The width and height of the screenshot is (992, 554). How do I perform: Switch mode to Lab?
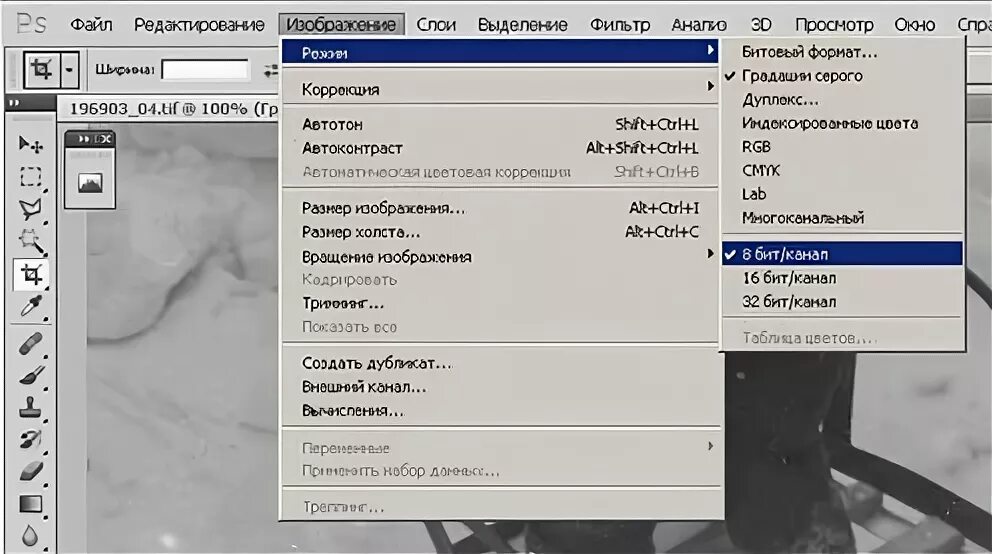click(843, 194)
